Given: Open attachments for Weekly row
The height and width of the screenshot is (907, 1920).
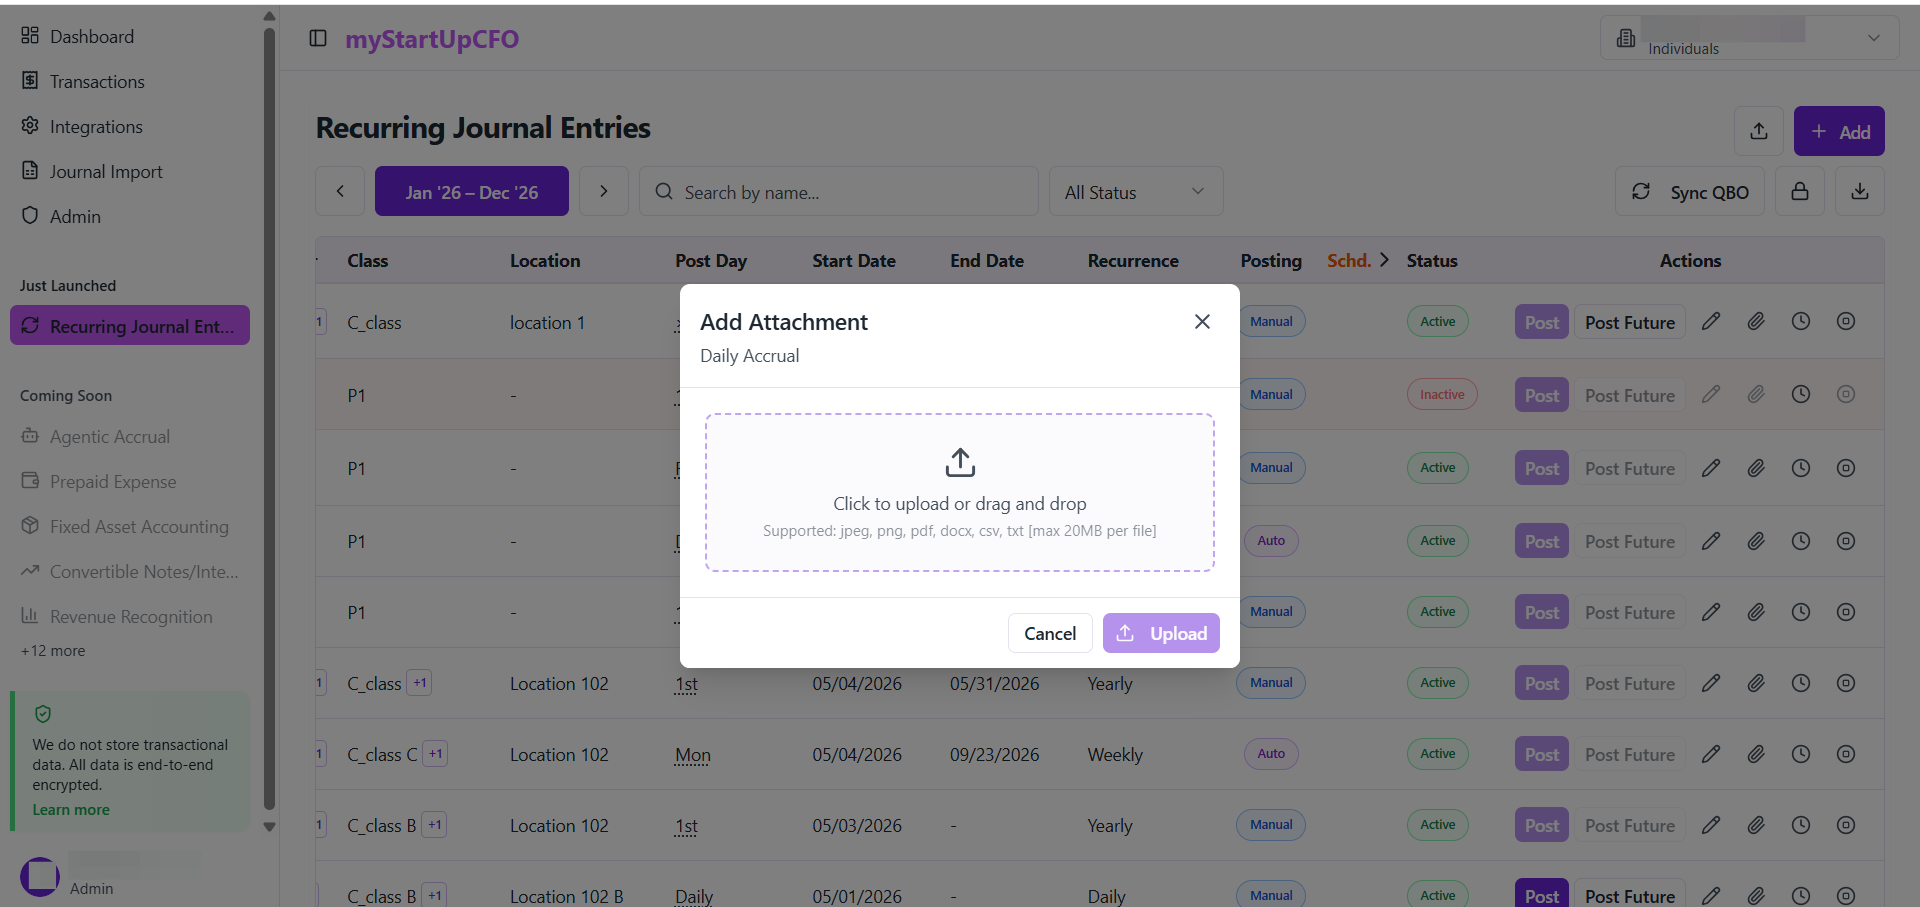Looking at the screenshot, I should point(1756,754).
